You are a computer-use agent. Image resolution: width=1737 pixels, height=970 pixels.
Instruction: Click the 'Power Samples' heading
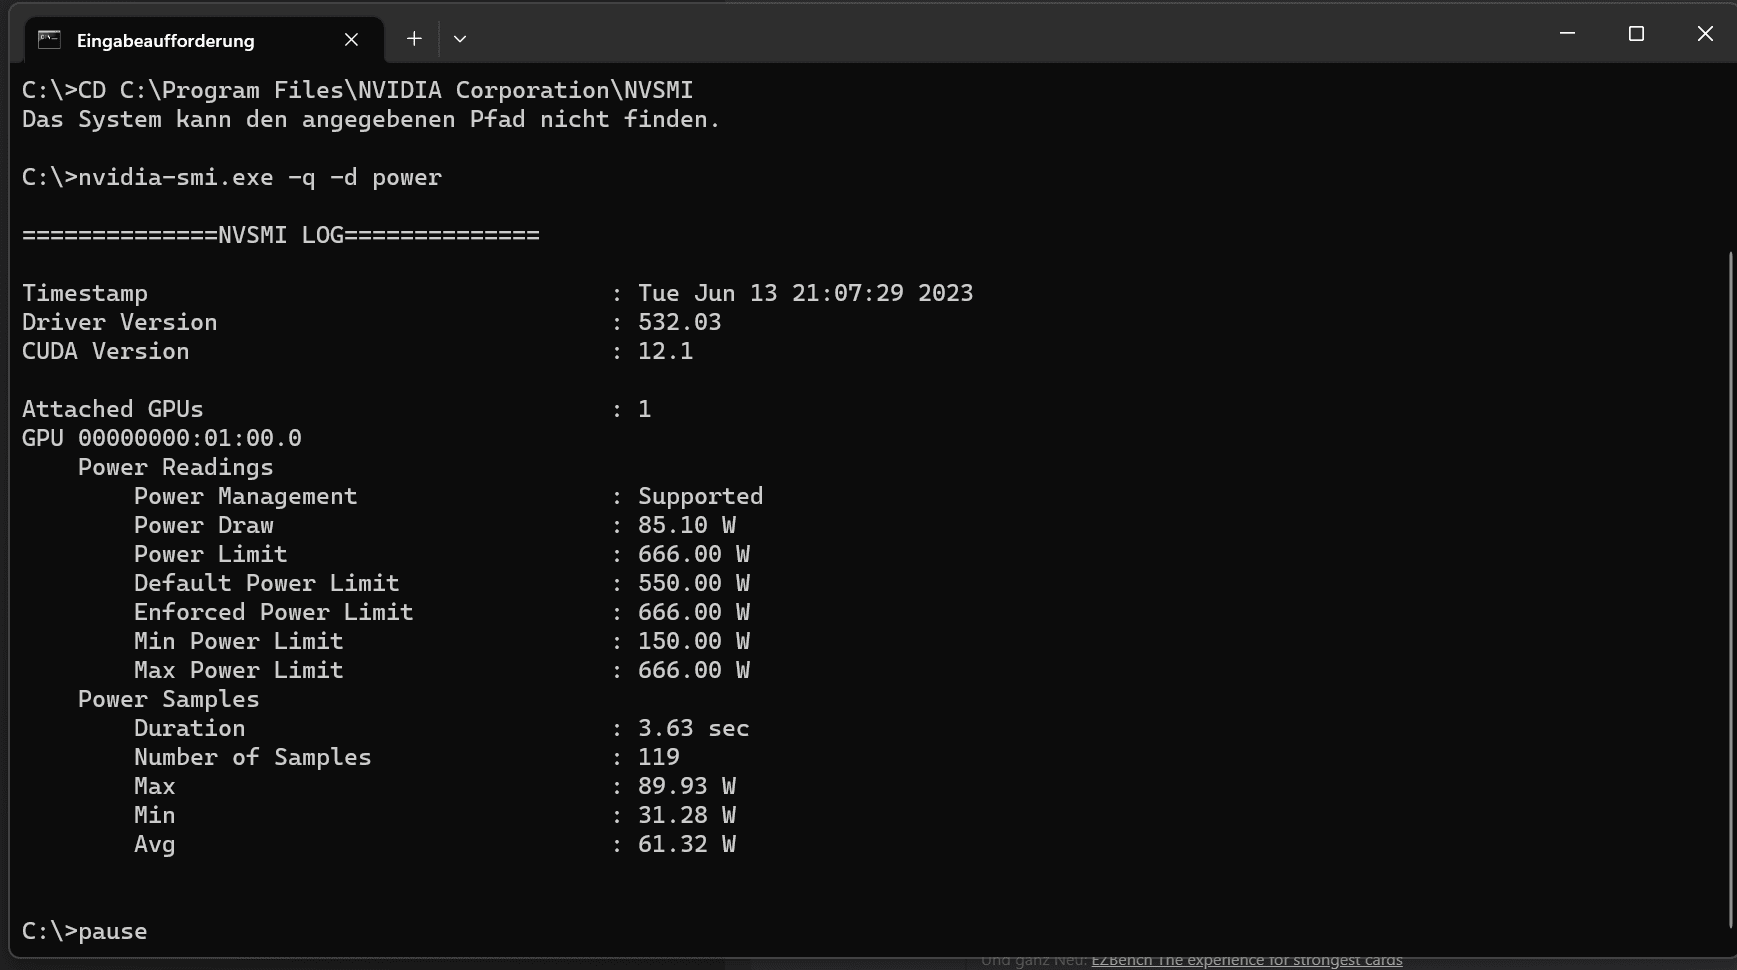click(169, 700)
